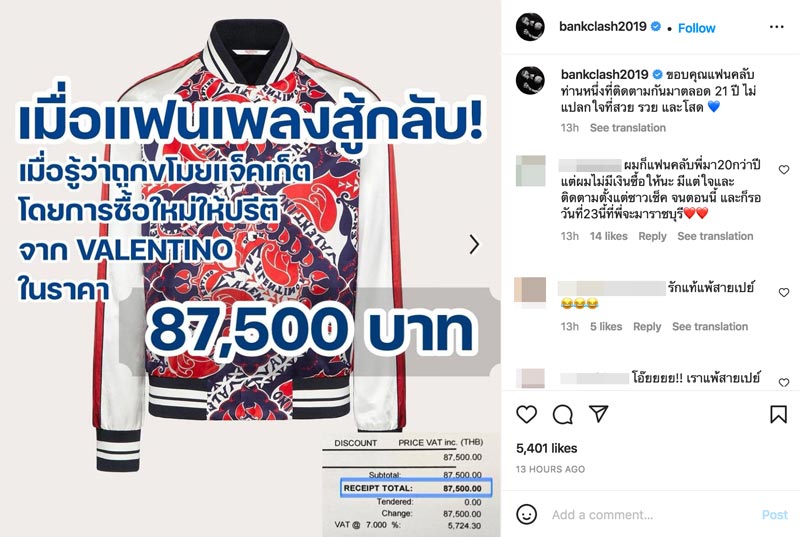Like the comment about following 20 years
800x537 pixels.
pos(784,169)
